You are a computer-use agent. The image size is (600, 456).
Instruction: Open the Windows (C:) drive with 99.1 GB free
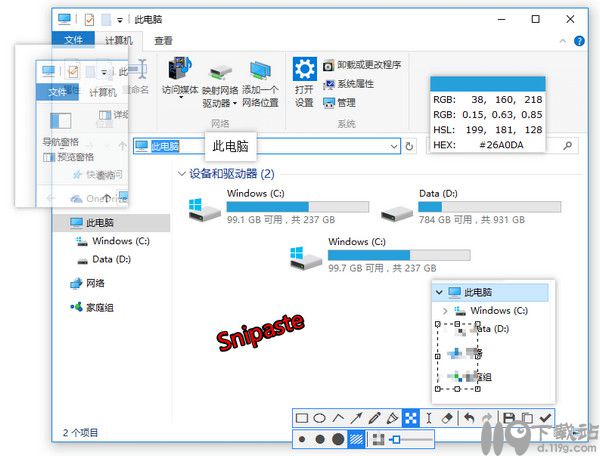[279, 207]
